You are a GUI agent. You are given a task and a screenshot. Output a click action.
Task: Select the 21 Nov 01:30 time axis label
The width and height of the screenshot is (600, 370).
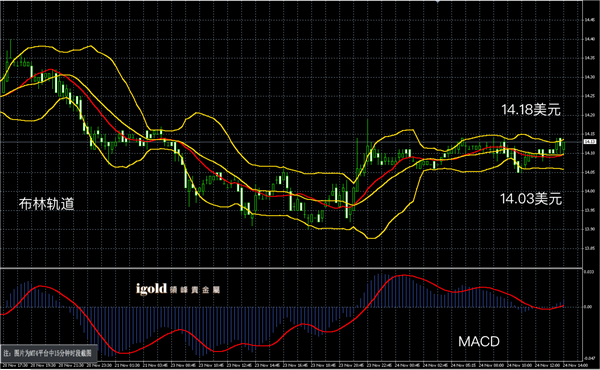[129, 365]
